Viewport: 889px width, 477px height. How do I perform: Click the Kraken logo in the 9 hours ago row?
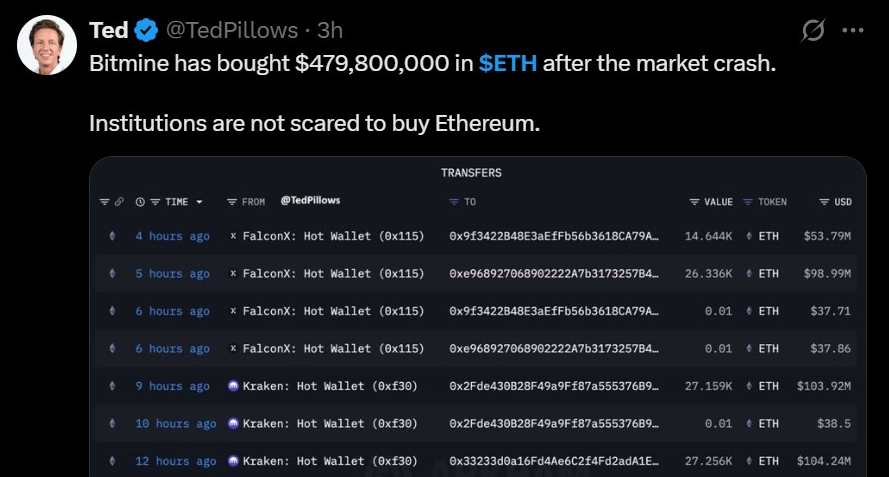pyautogui.click(x=233, y=386)
